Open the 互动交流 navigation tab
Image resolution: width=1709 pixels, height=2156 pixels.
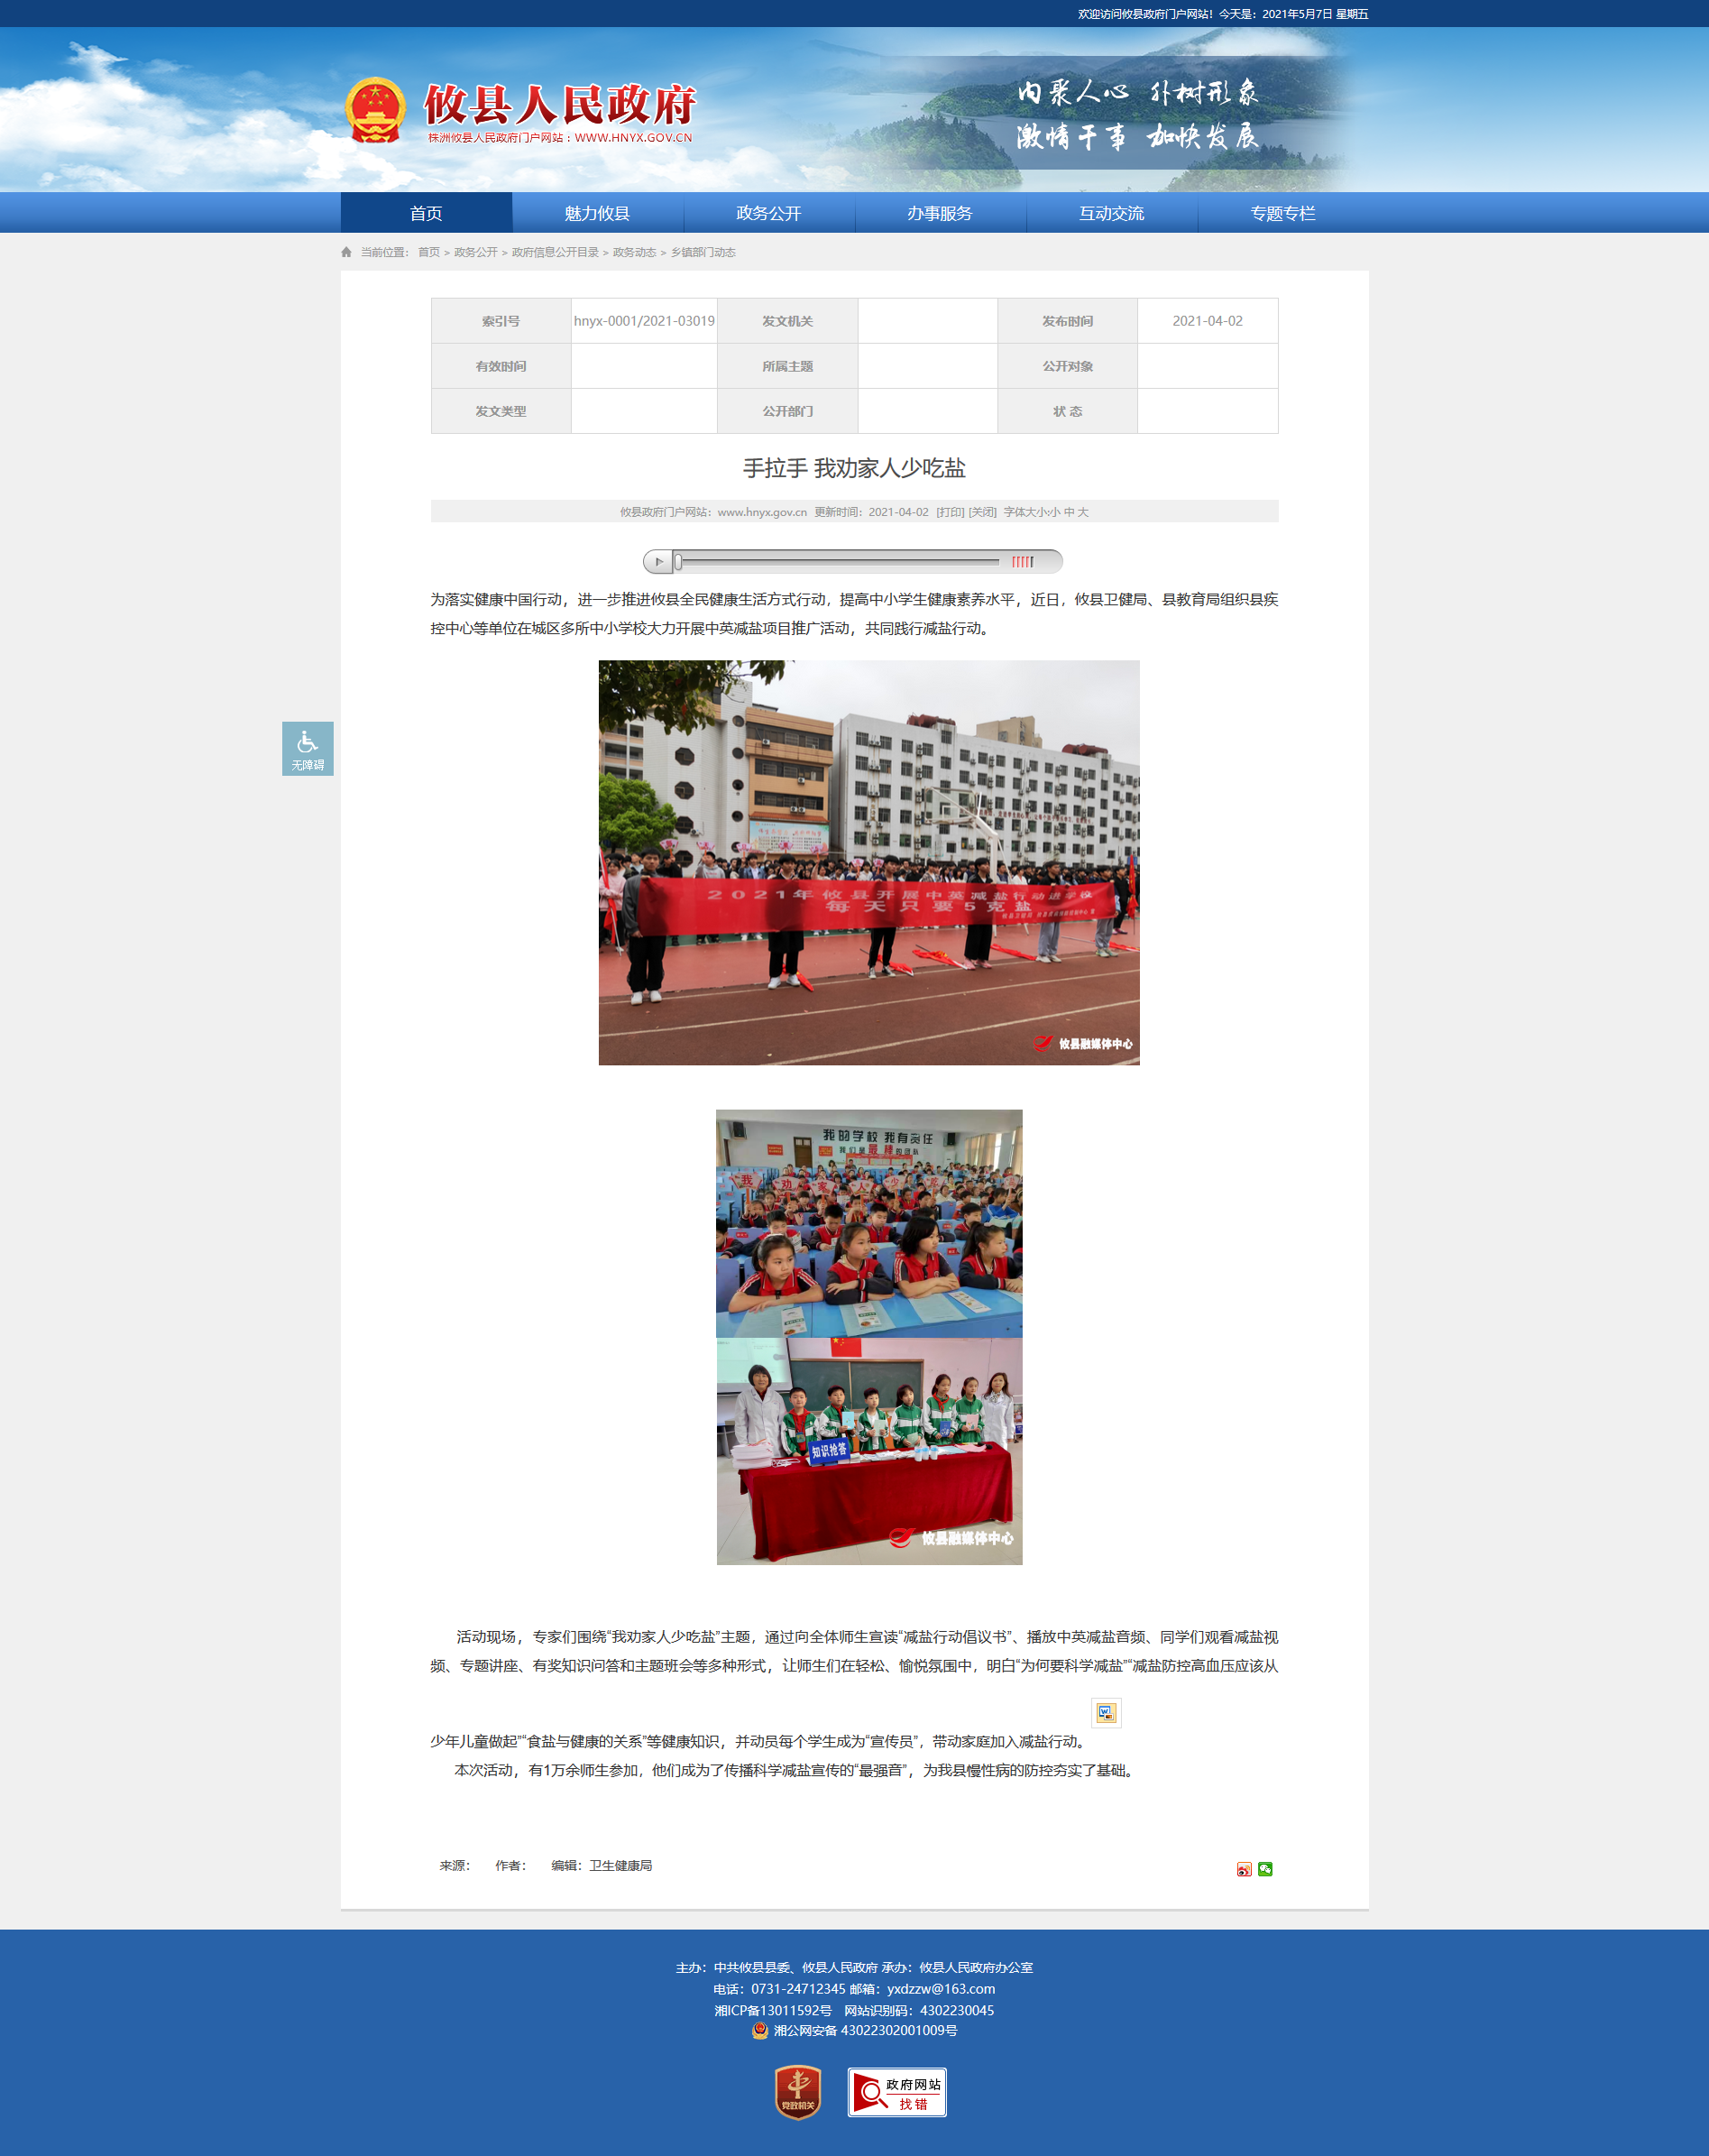tap(1112, 213)
